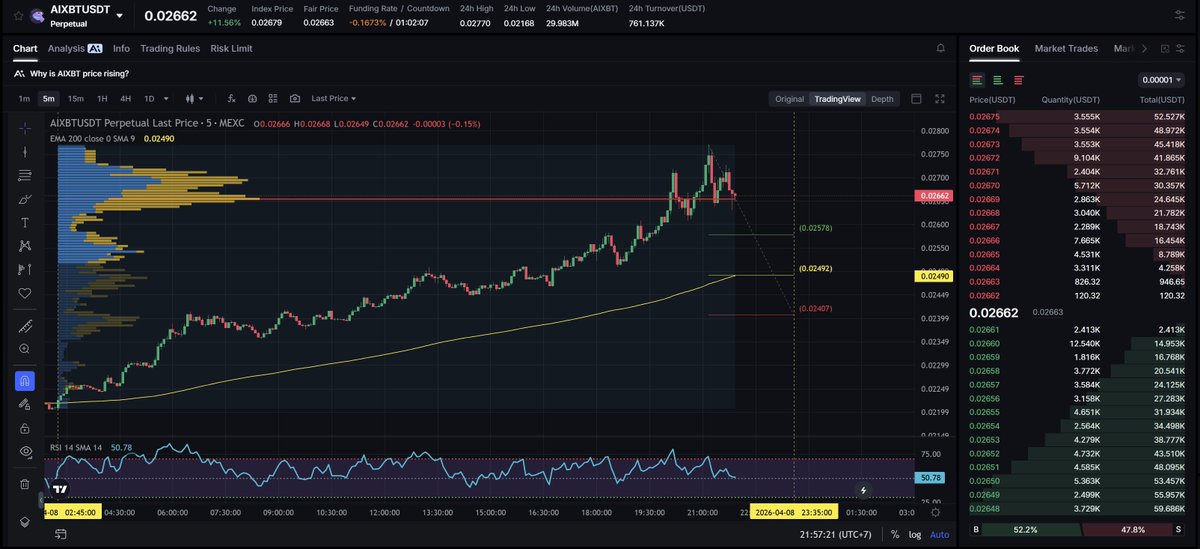Image resolution: width=1200 pixels, height=549 pixels.
Task: Toggle the magnet mode tool
Action: [x=25, y=381]
